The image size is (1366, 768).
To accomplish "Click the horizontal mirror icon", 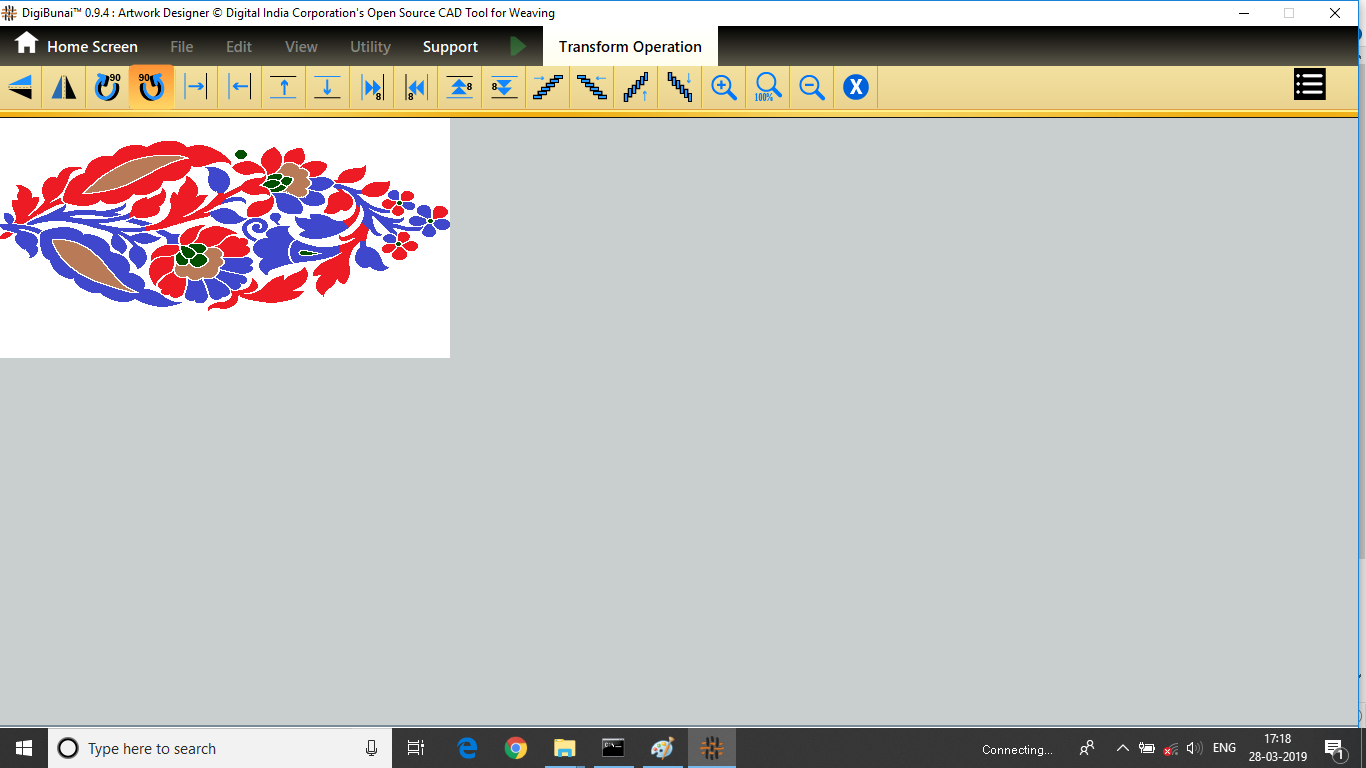I will click(x=64, y=87).
